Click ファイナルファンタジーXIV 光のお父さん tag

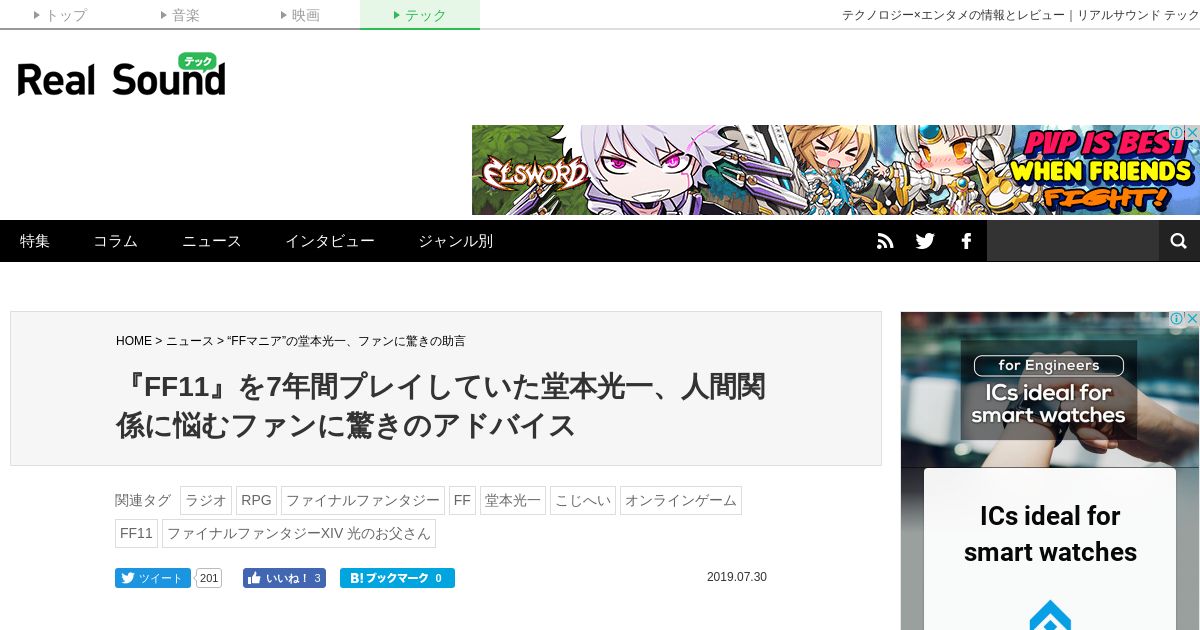pyautogui.click(x=299, y=533)
